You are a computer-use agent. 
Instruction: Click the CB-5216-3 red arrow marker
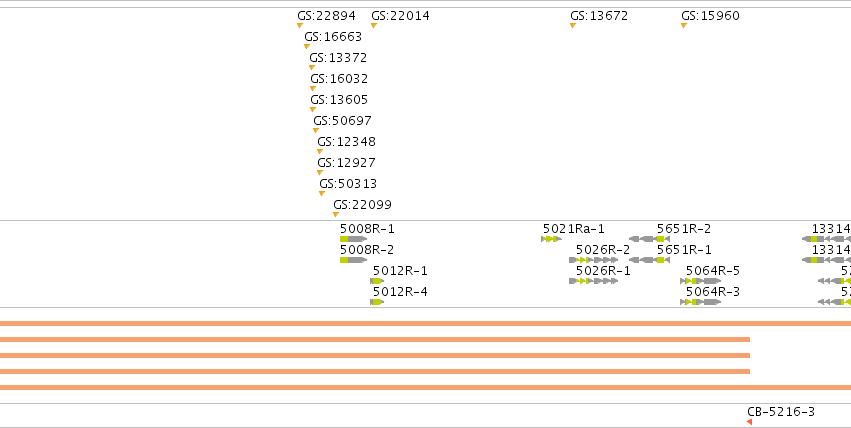click(750, 422)
